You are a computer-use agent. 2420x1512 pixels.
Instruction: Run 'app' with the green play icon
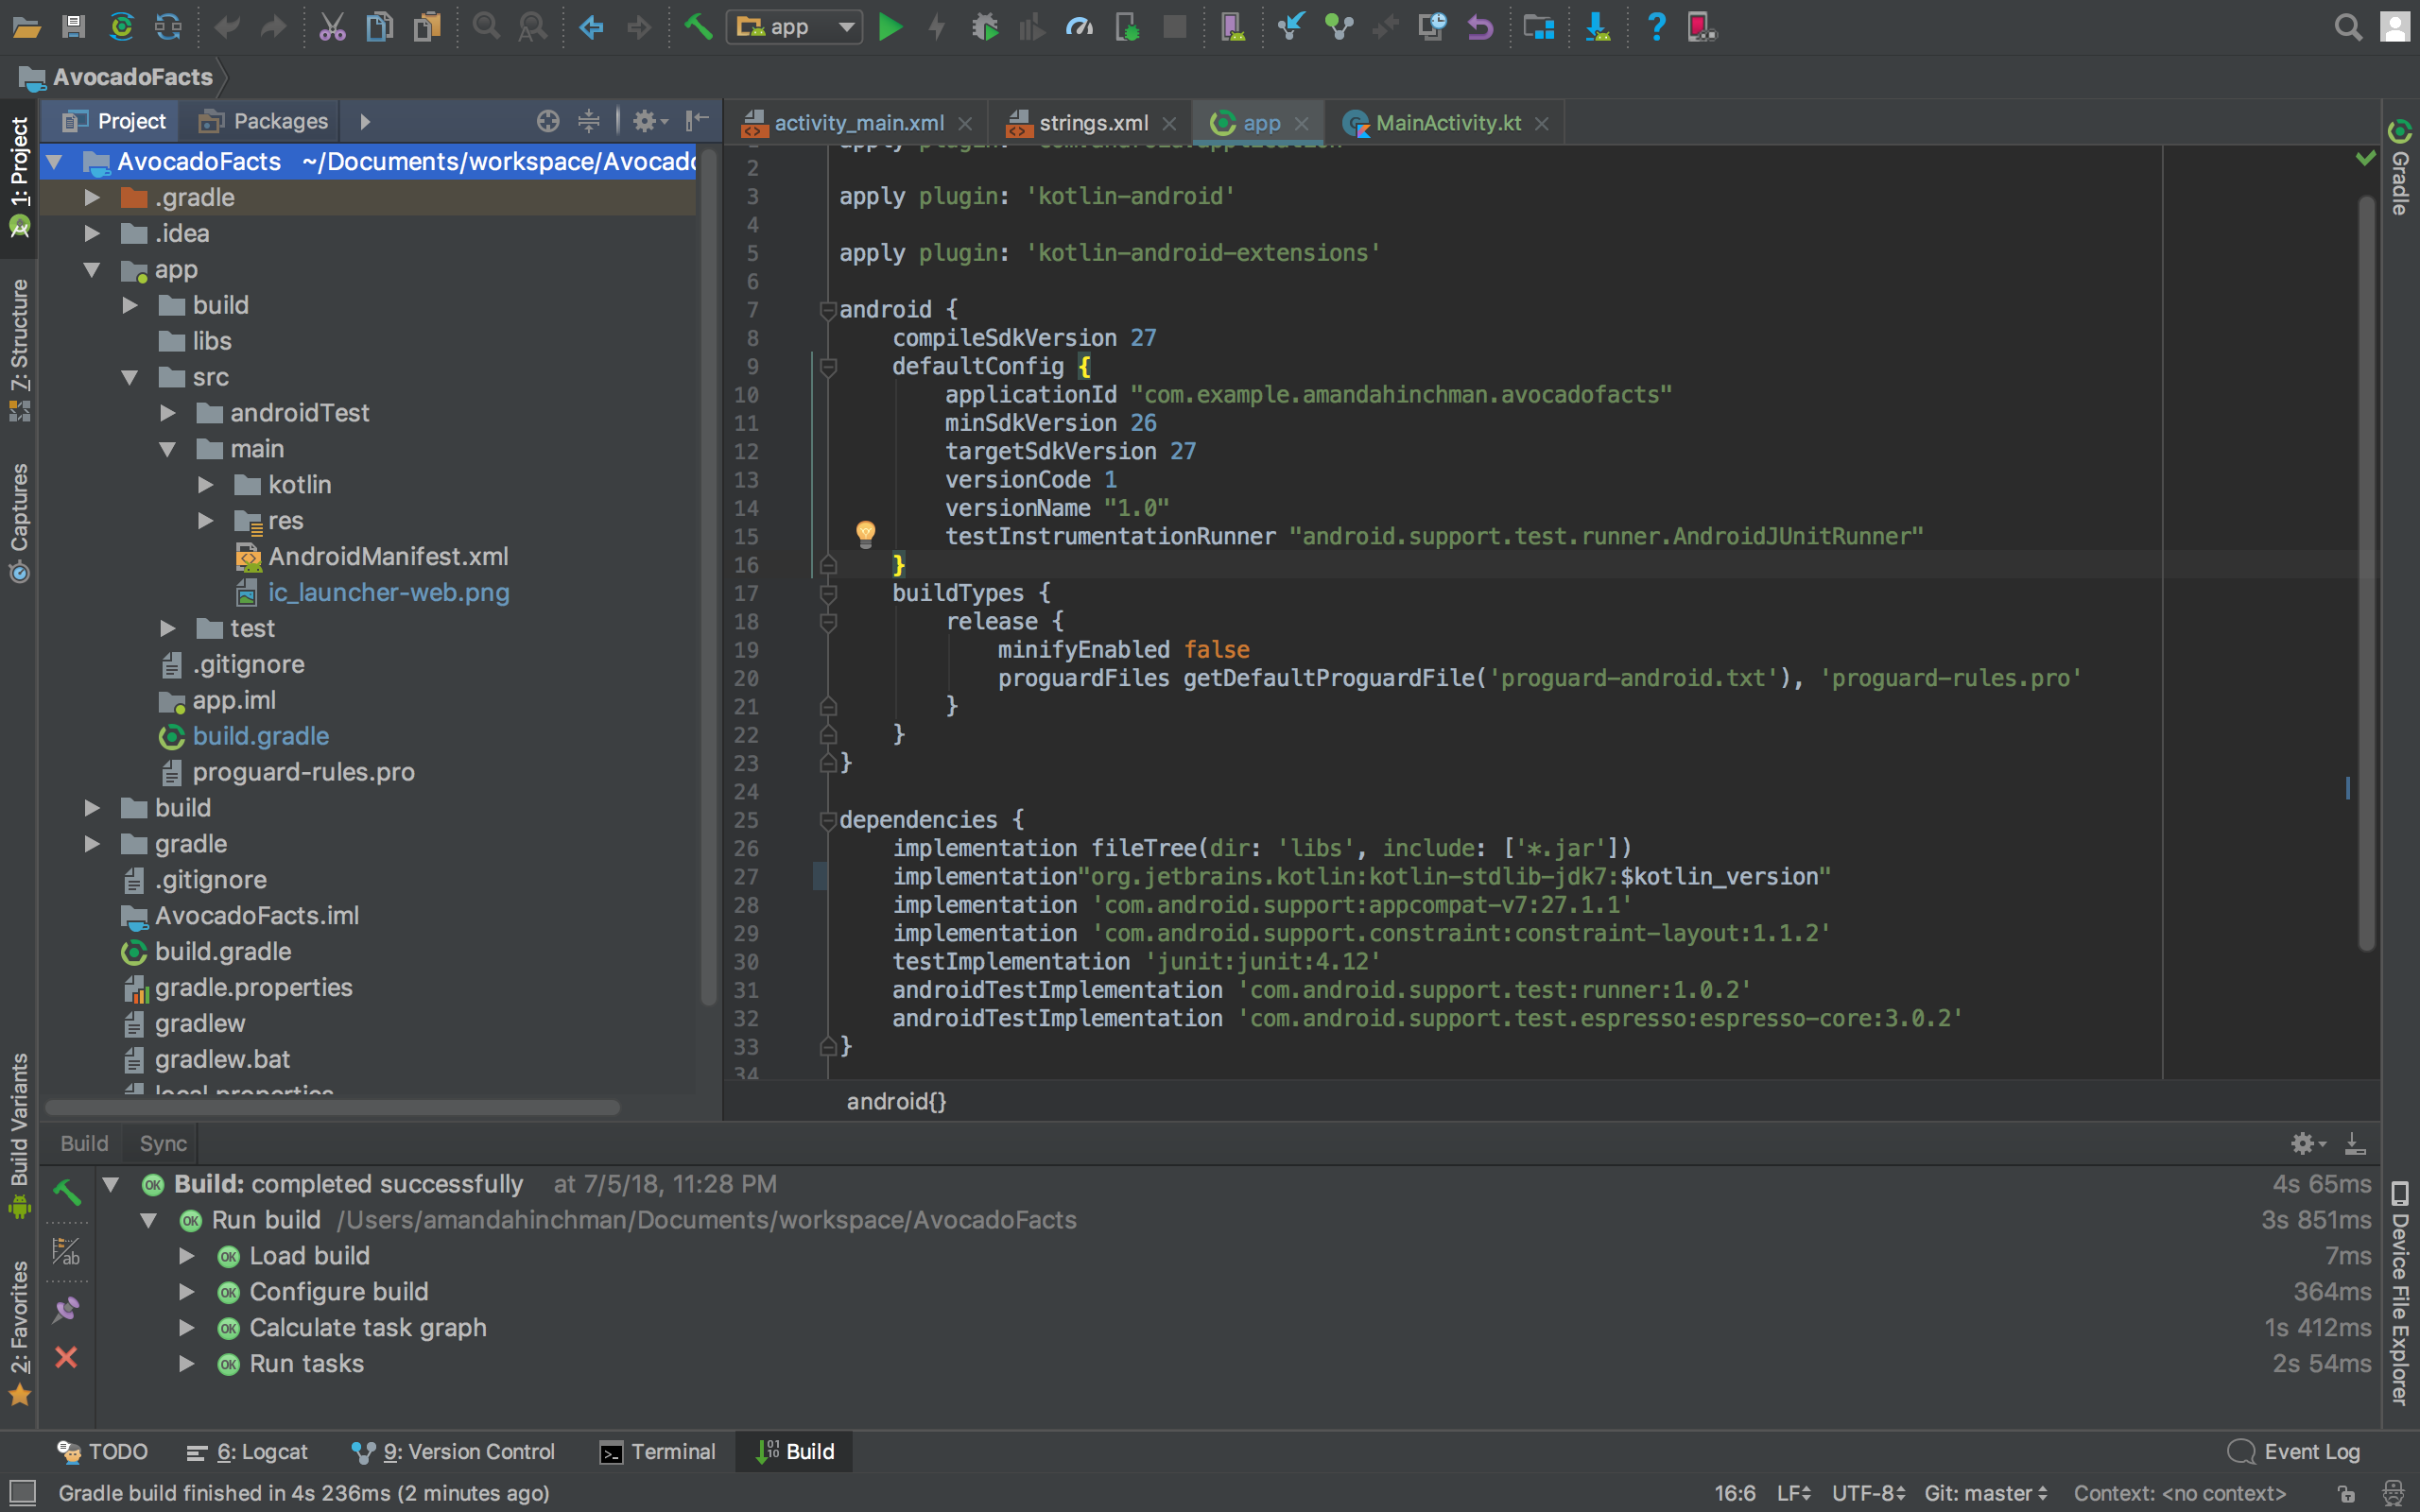(x=890, y=27)
